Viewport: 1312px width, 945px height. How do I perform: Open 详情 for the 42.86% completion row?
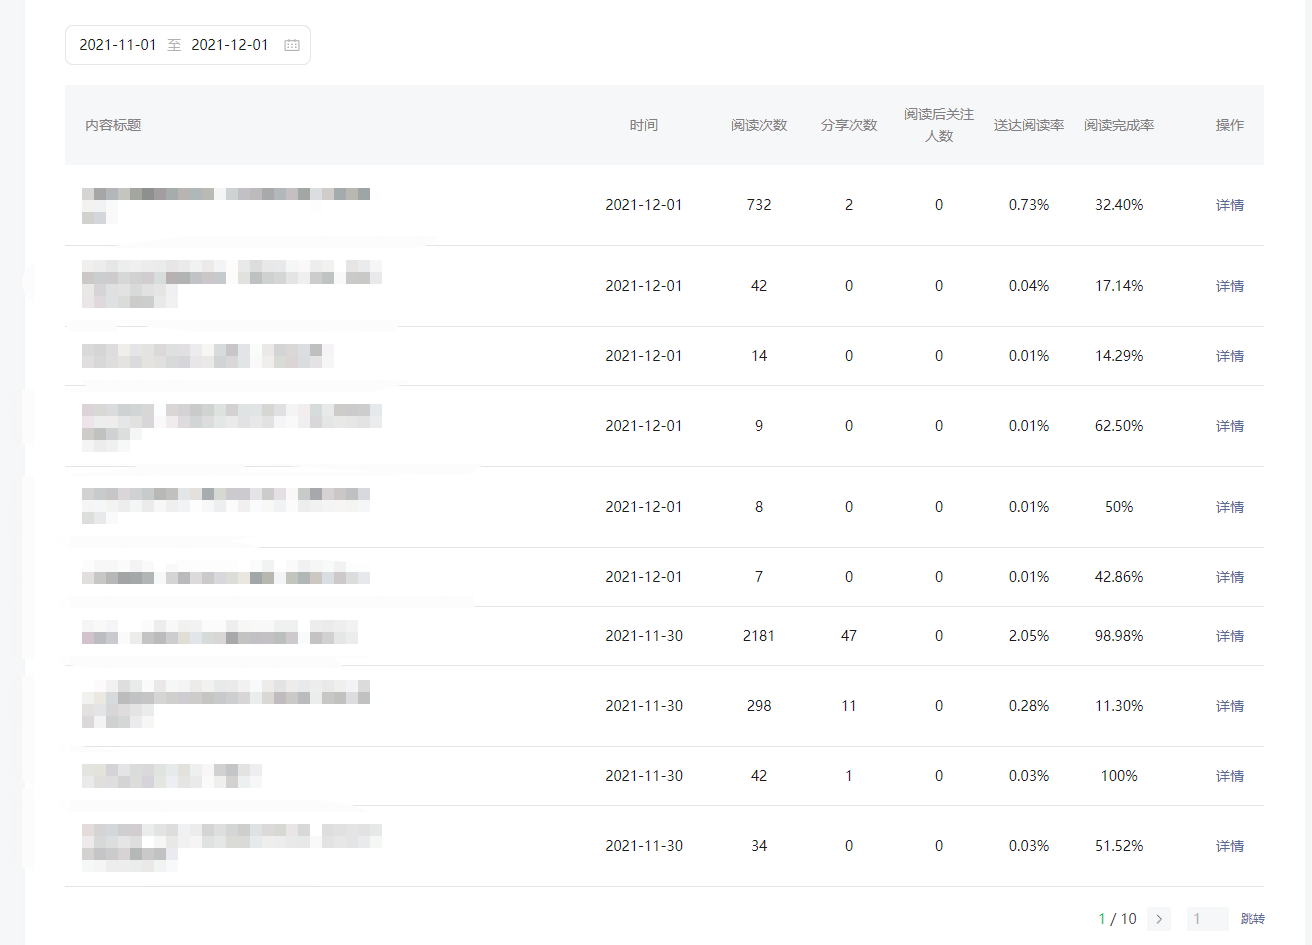point(1230,577)
